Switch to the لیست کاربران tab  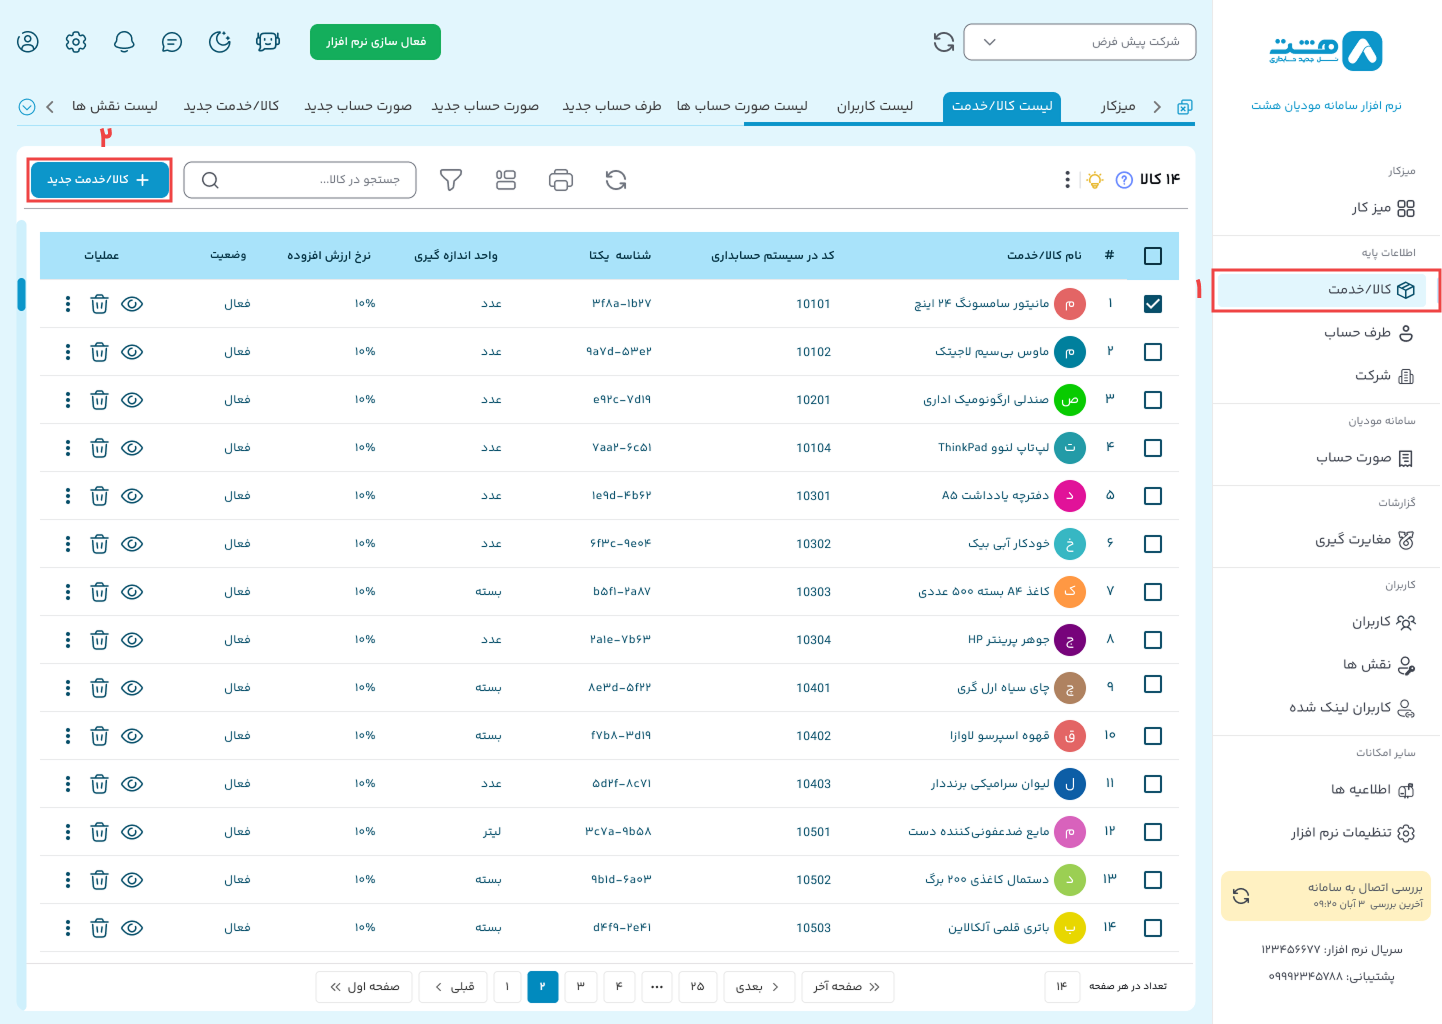874,106
